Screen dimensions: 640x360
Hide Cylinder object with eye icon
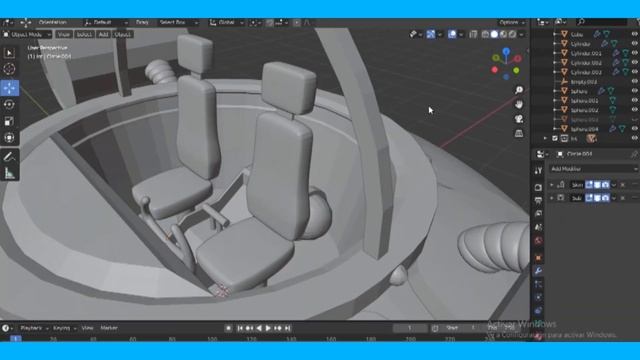pos(634,44)
